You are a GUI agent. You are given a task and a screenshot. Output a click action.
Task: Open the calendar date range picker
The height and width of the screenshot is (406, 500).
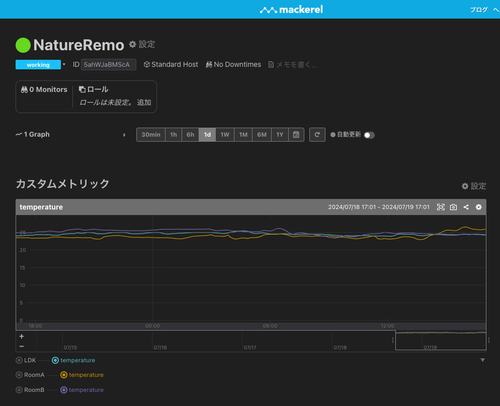296,135
